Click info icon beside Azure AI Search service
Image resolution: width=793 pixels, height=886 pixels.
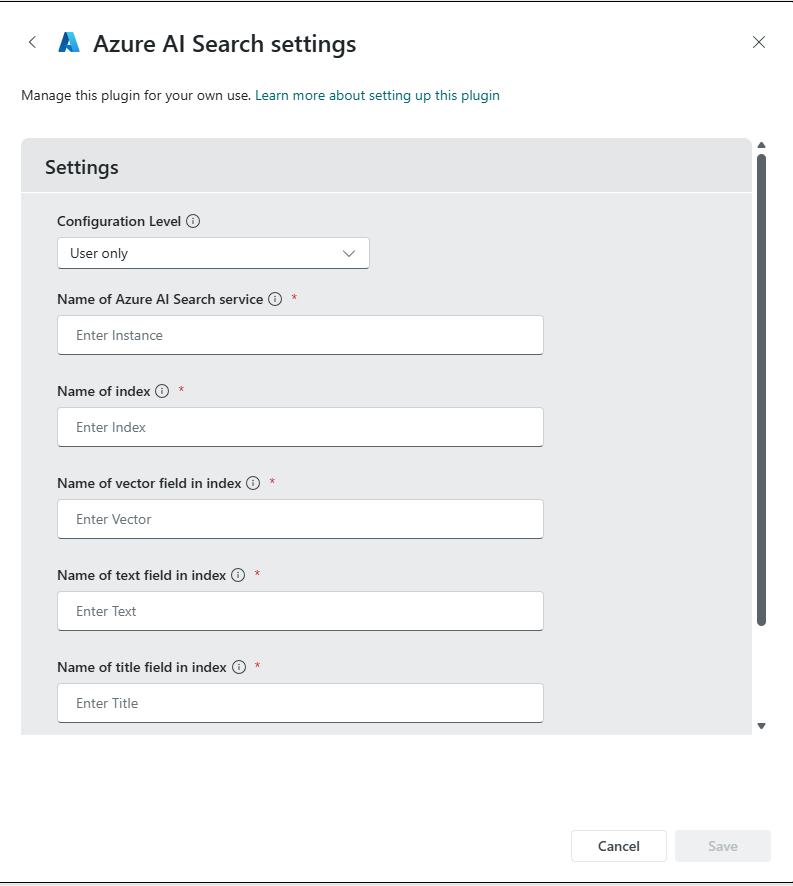tap(275, 299)
